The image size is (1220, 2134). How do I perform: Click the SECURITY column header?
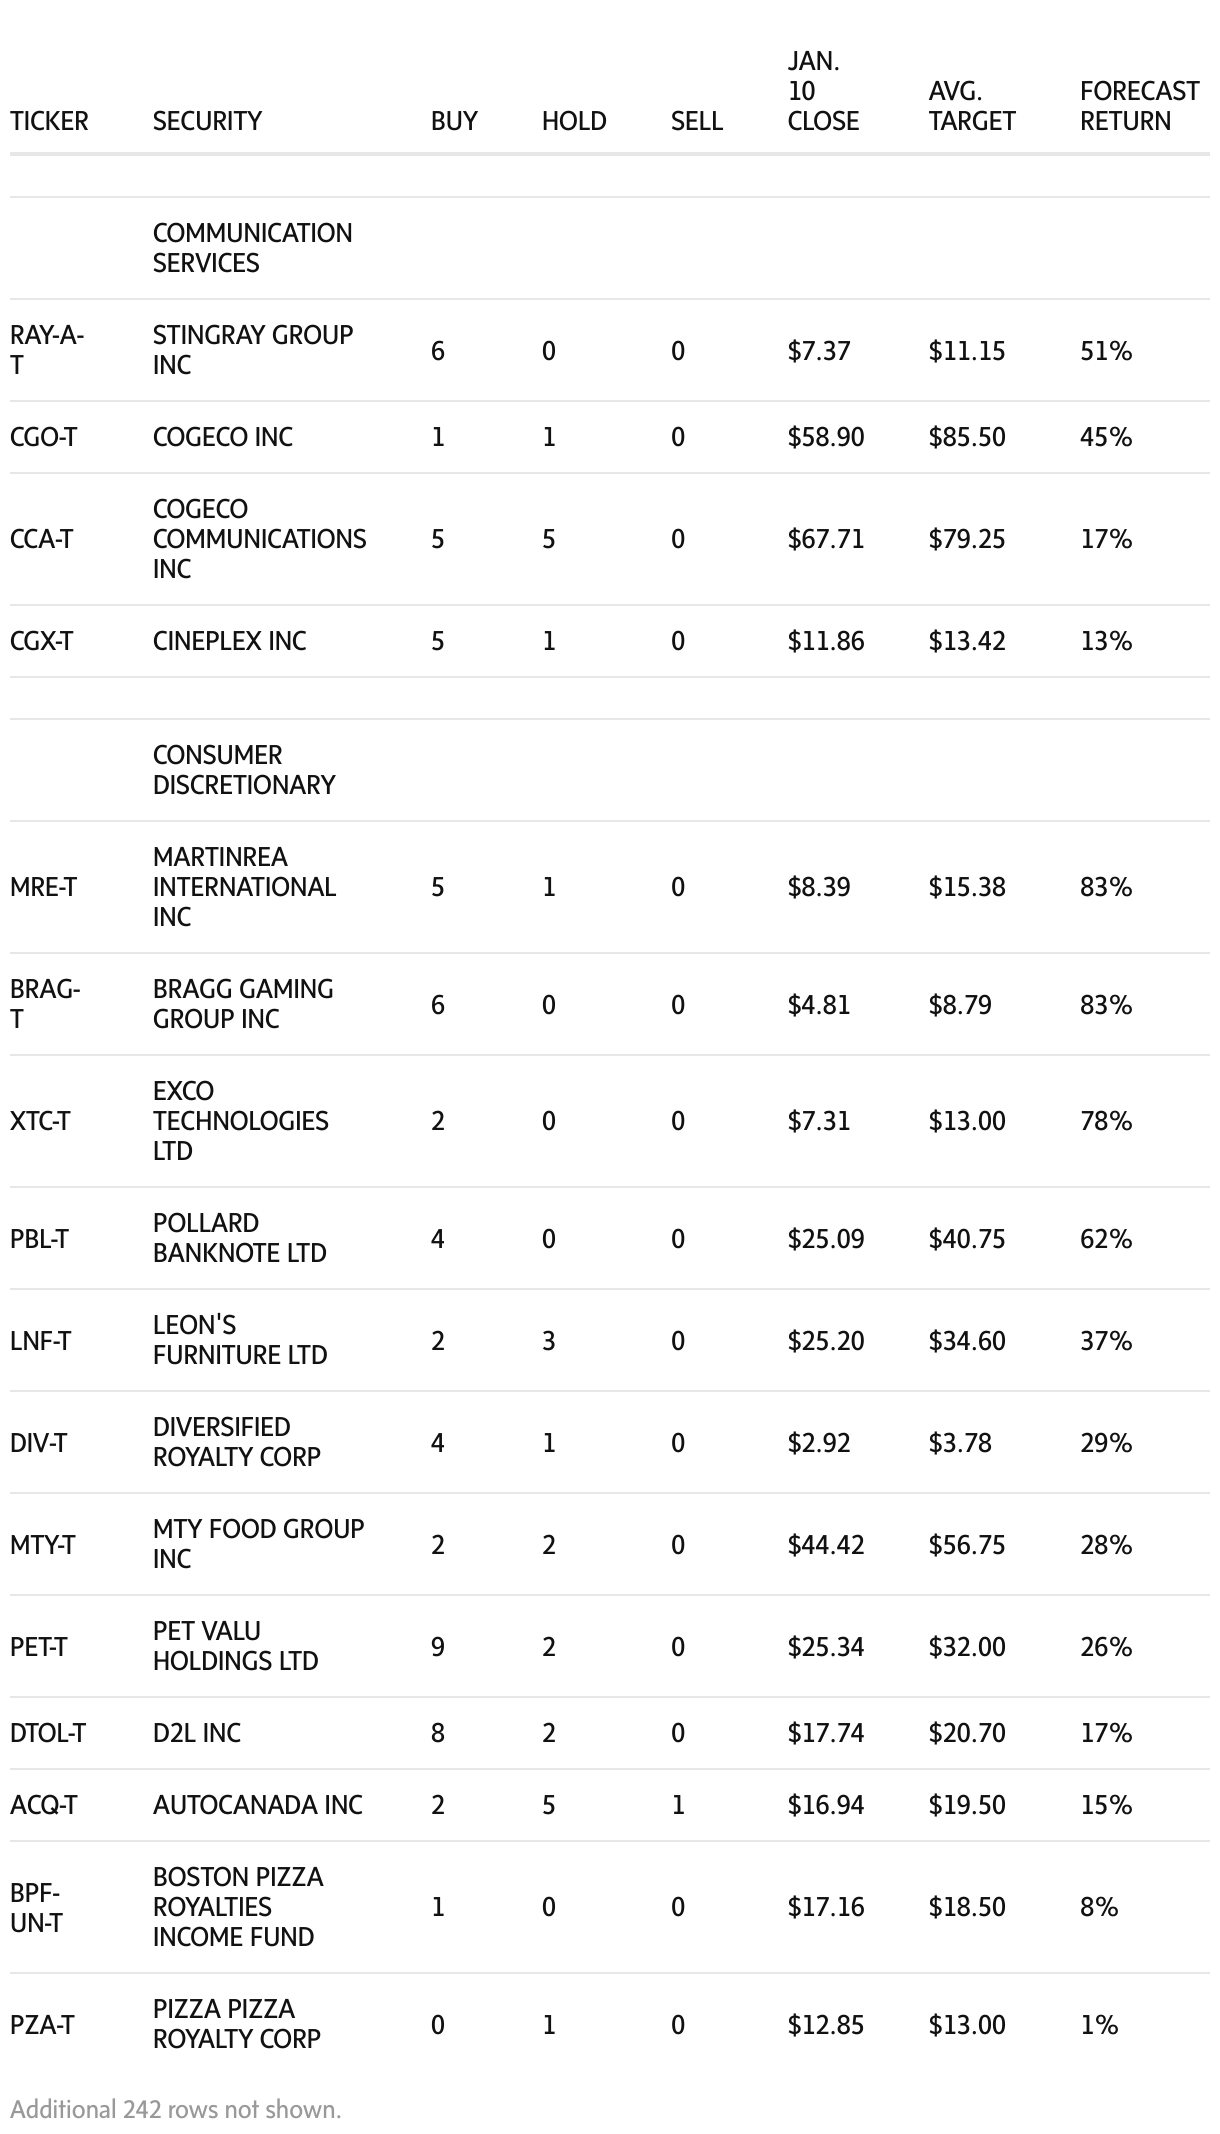pos(207,121)
